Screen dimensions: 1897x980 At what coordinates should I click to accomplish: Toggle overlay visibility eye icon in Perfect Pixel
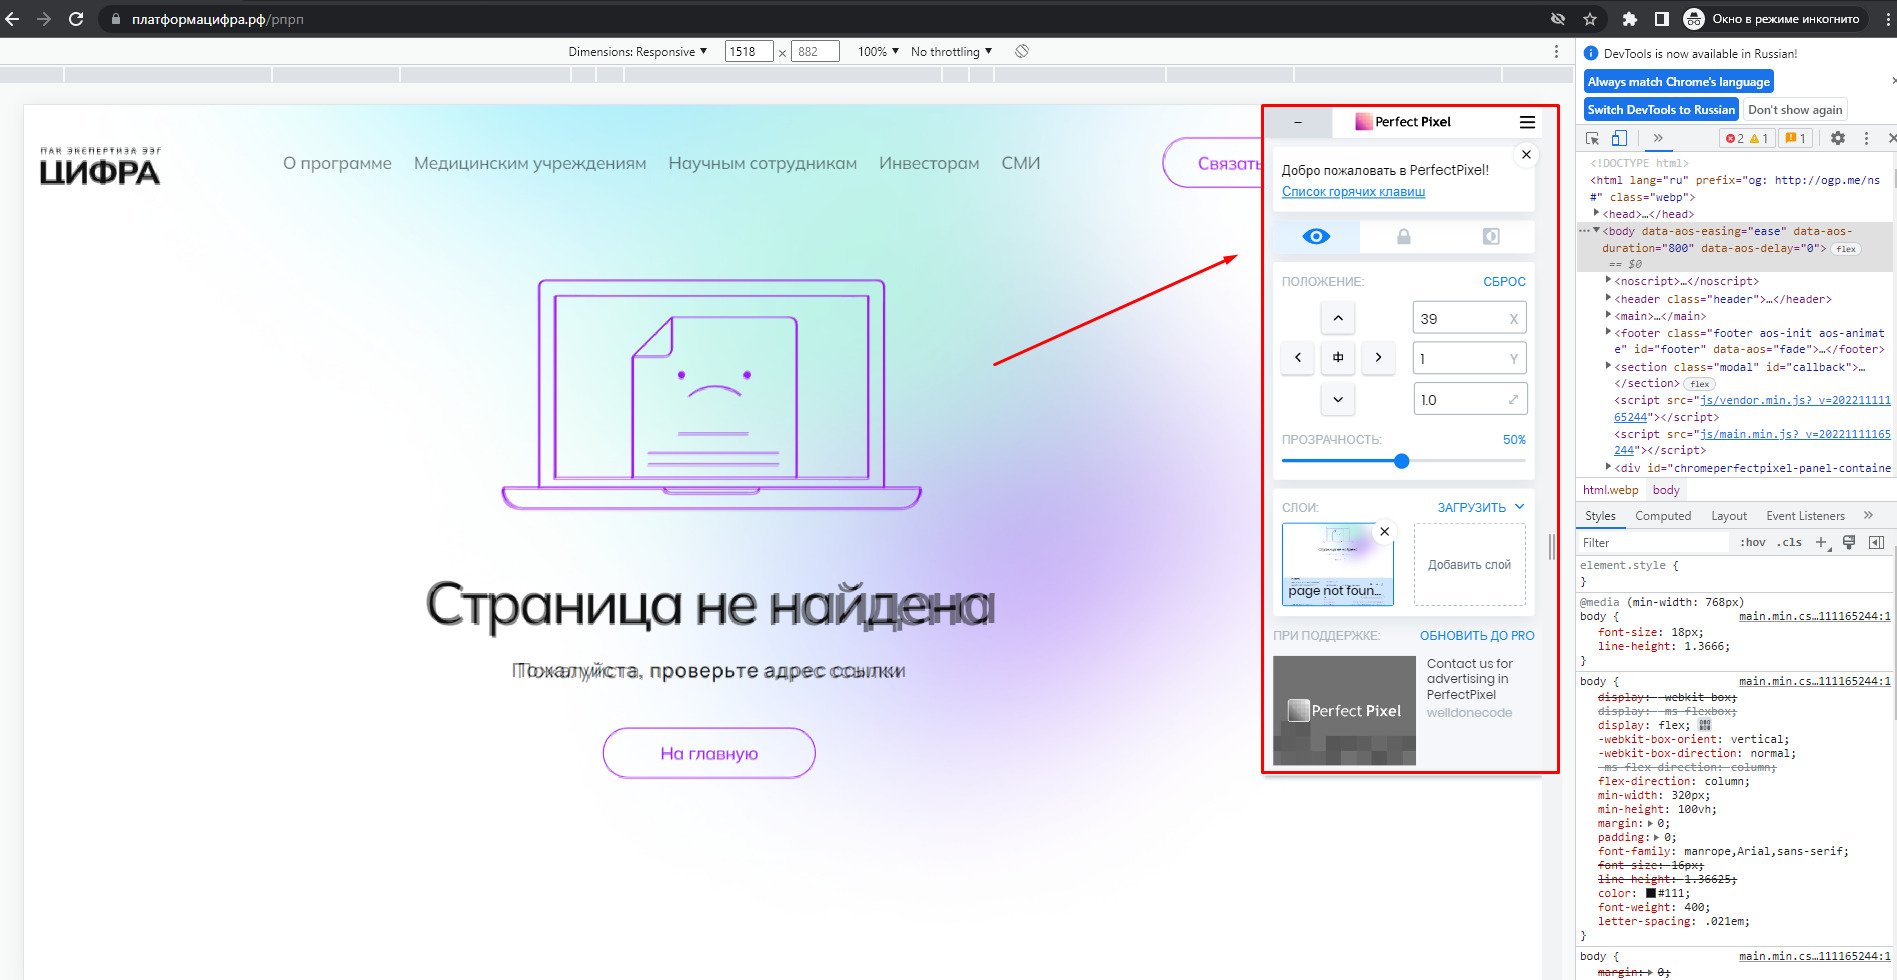(1316, 237)
